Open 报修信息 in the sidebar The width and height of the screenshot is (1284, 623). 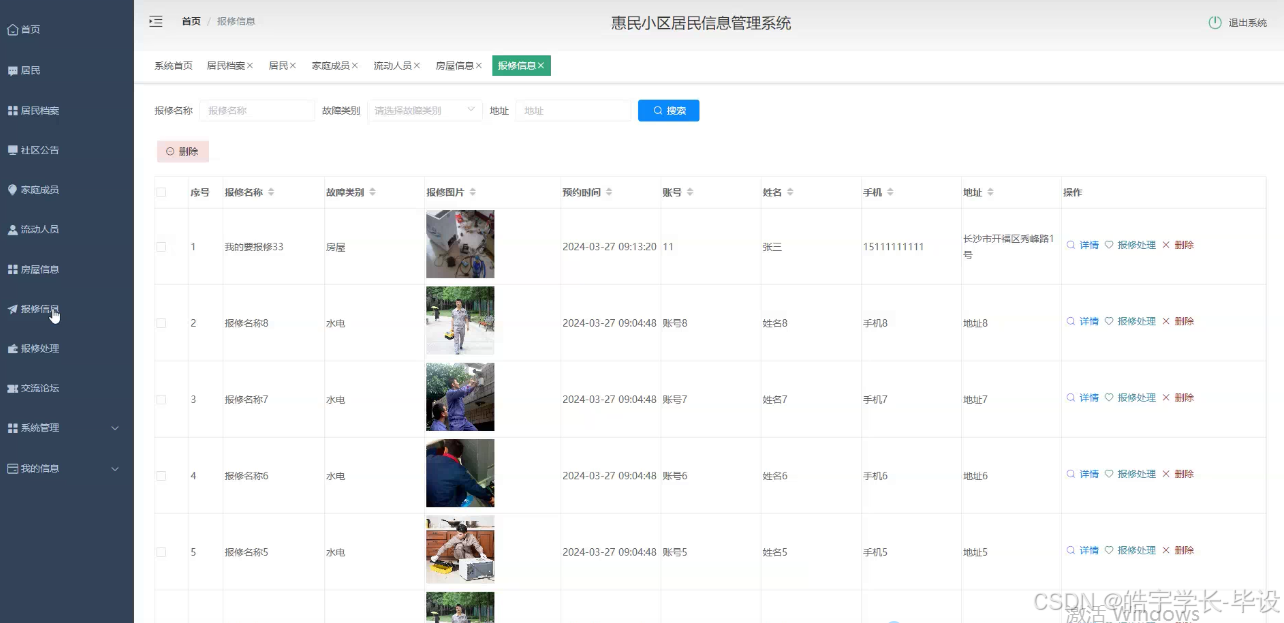click(33, 309)
